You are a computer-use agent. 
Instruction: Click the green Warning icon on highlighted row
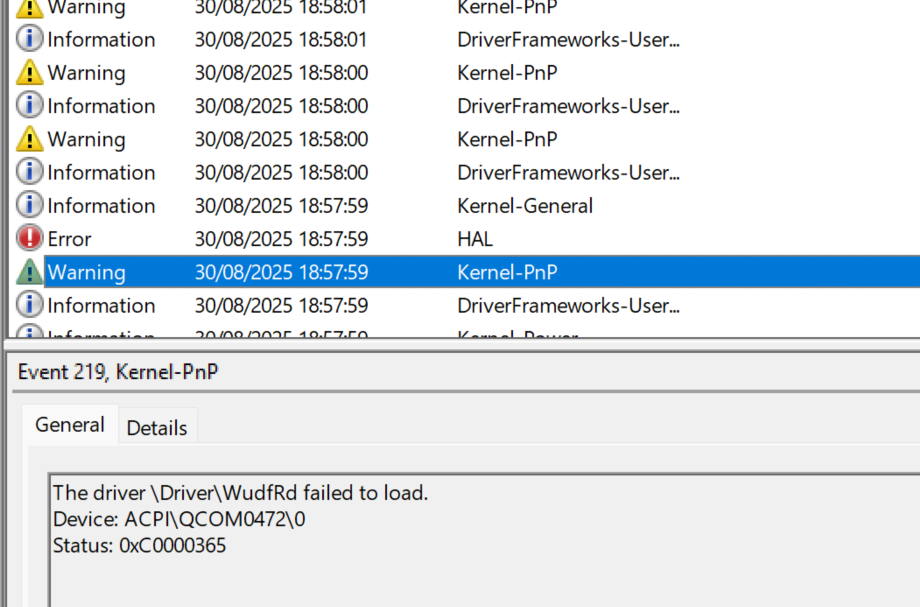[27, 271]
